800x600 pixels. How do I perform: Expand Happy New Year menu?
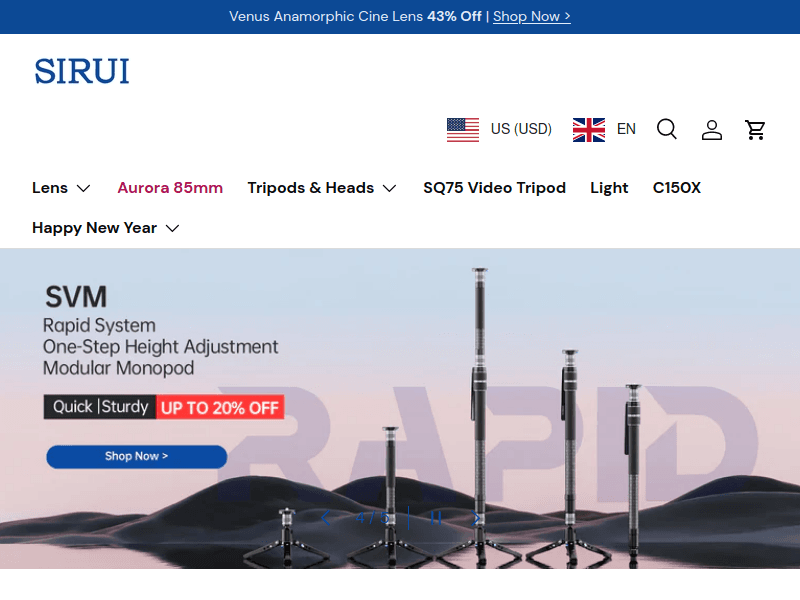[x=105, y=228]
